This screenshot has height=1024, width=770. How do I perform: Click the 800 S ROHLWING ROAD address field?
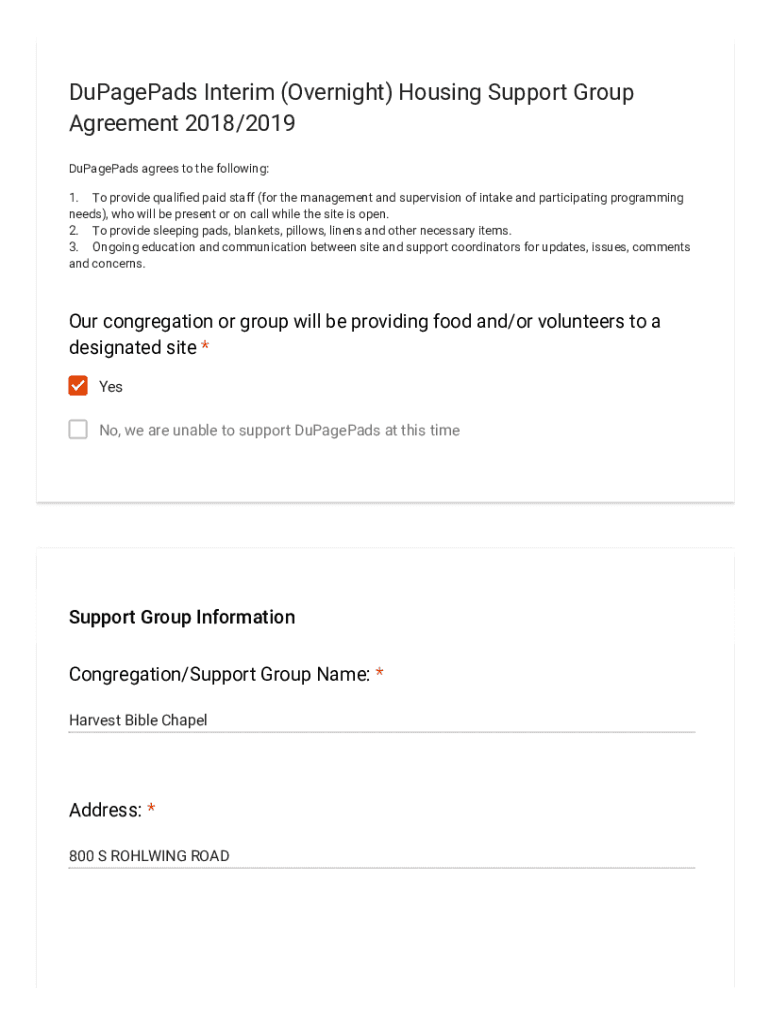(380, 856)
